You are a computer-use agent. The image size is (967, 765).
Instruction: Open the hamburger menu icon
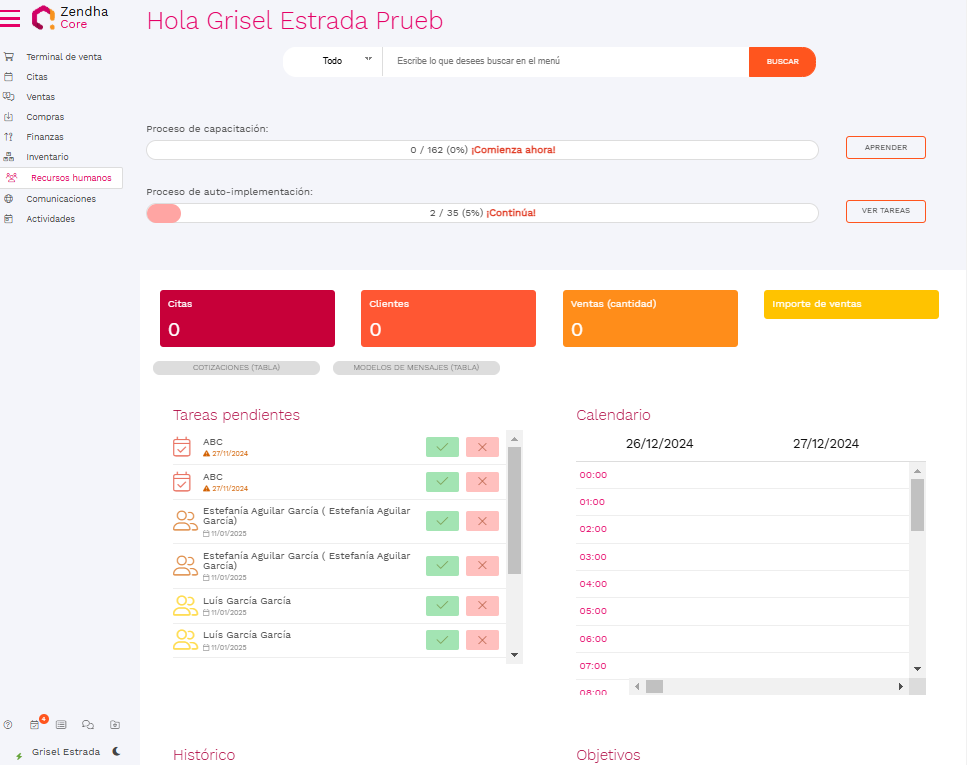(x=10, y=18)
